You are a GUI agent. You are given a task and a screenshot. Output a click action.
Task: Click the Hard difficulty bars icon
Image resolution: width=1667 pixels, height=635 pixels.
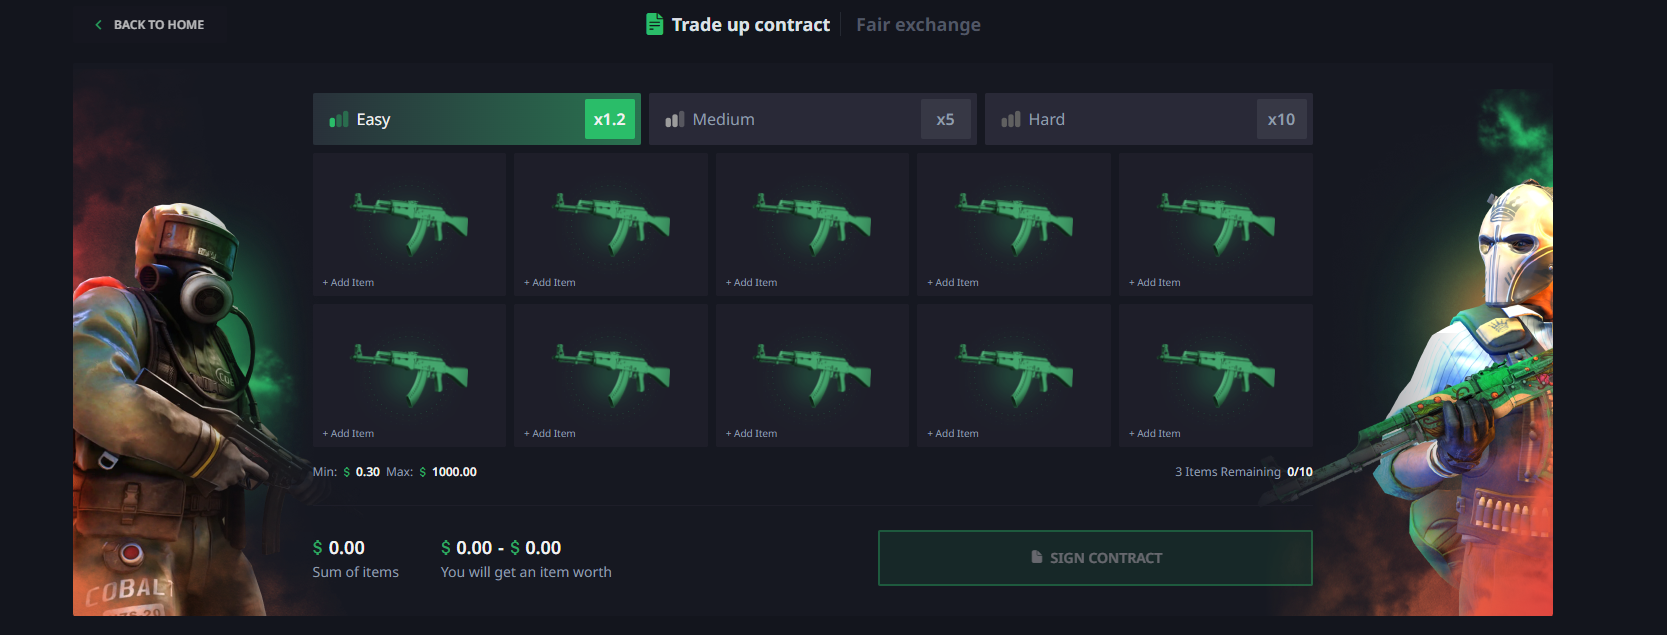coord(1011,120)
